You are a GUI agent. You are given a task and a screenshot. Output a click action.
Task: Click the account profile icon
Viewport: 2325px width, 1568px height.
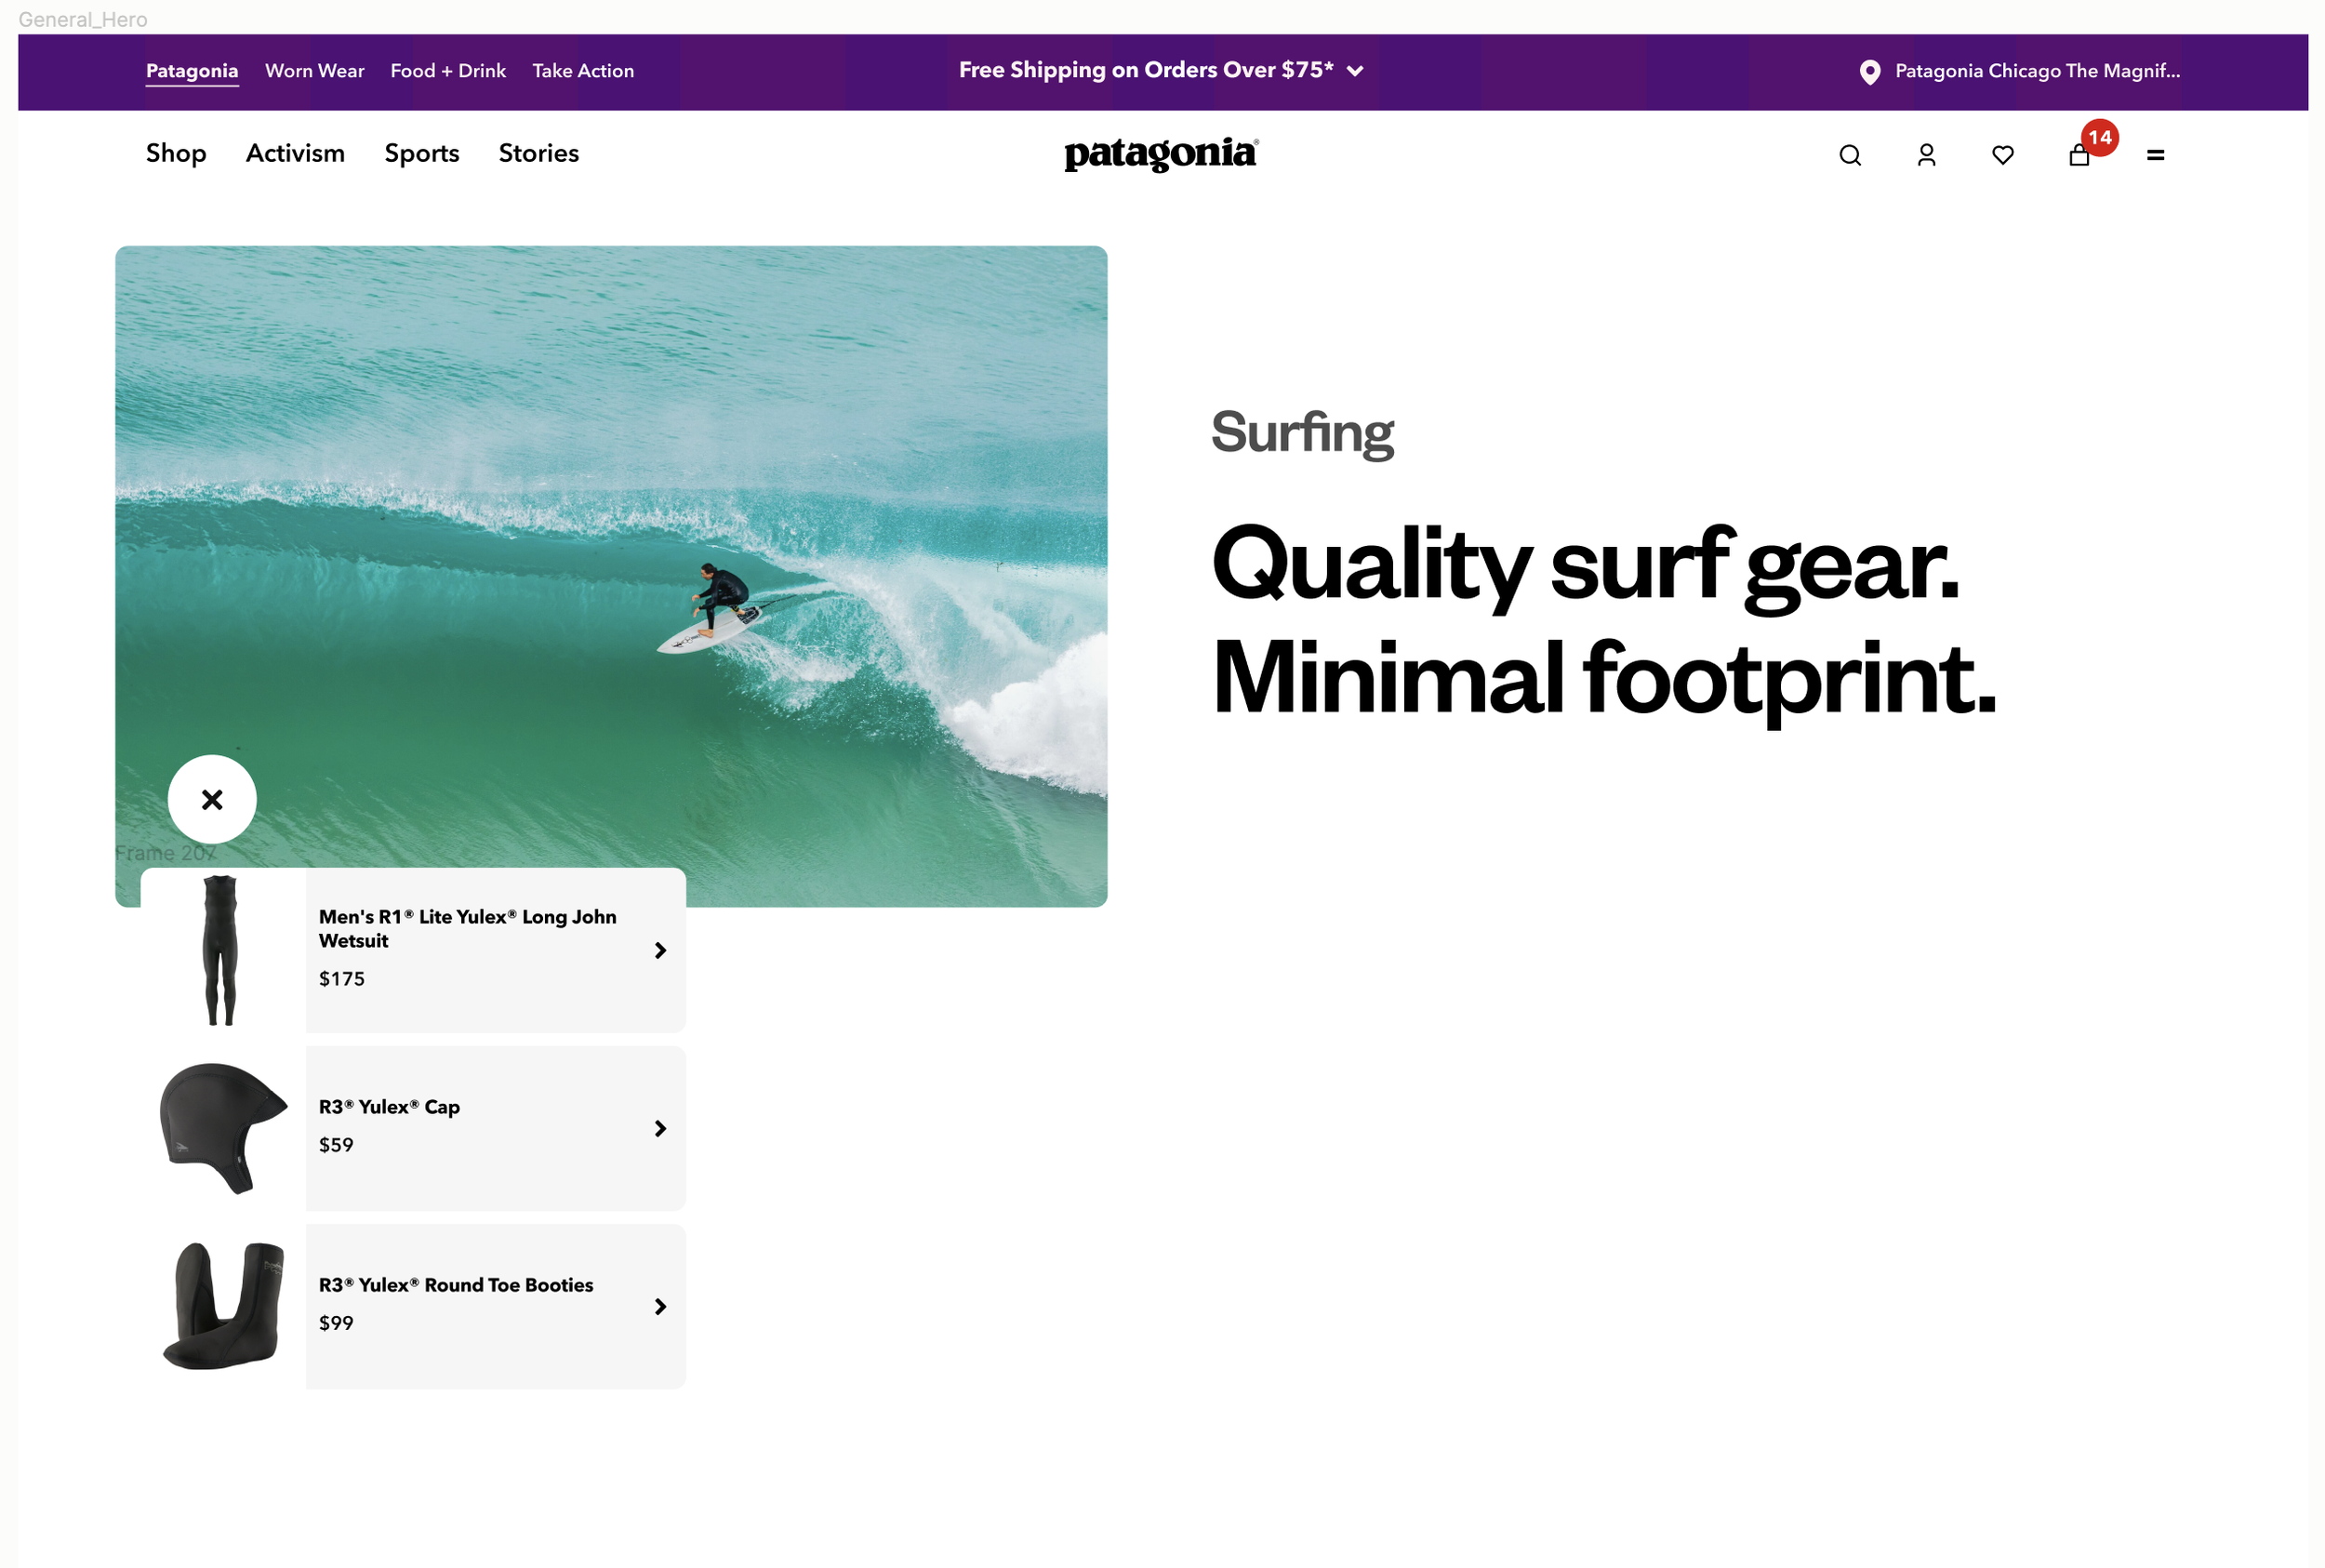pyautogui.click(x=1926, y=155)
